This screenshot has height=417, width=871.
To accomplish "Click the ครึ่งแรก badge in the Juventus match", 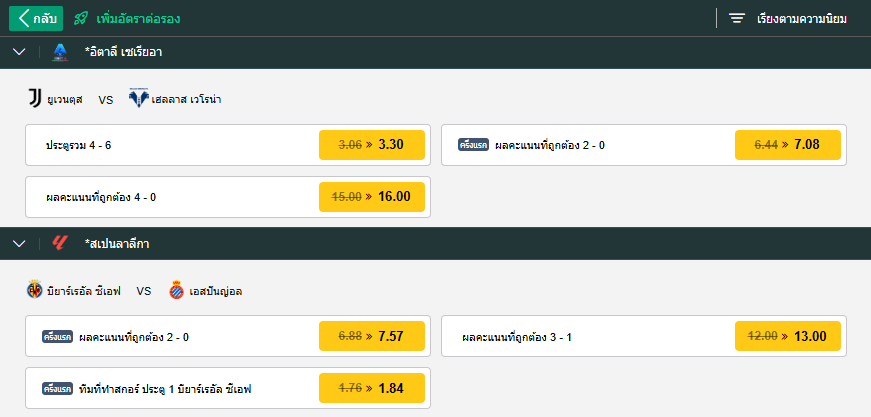I will pyautogui.click(x=473, y=145).
